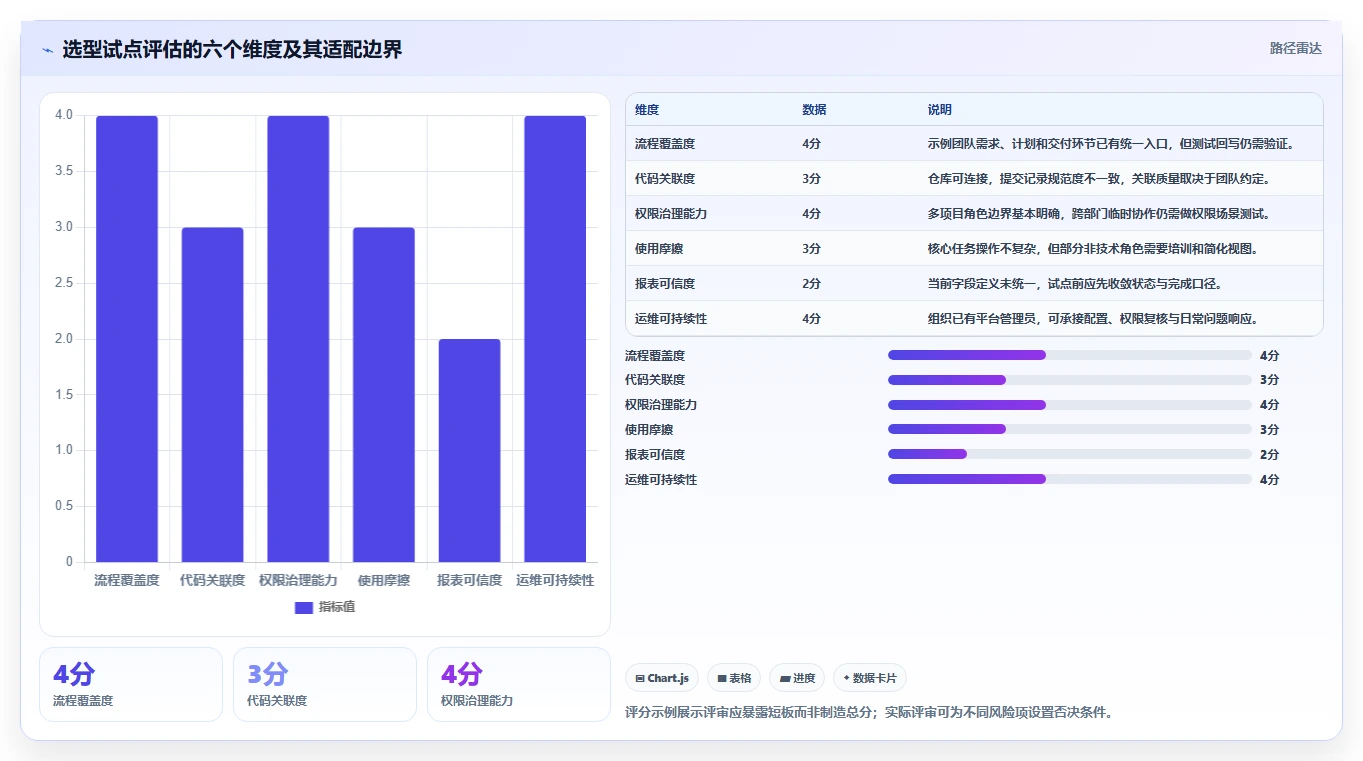The width and height of the screenshot is (1363, 761).
Task: Click the 数据卡片 tag chip
Action: [870, 678]
